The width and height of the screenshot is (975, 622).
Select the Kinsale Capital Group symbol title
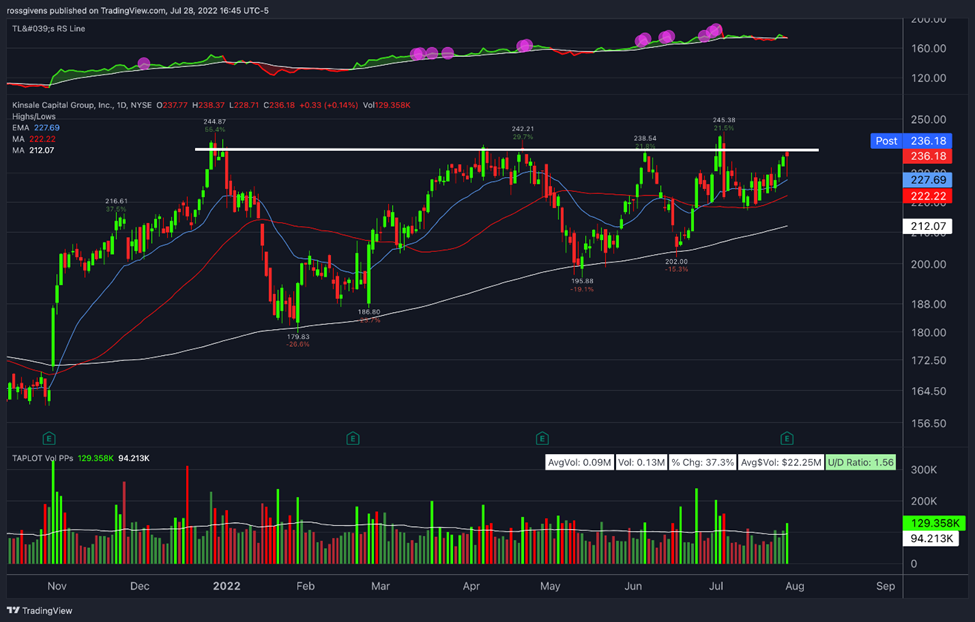pyautogui.click(x=81, y=105)
